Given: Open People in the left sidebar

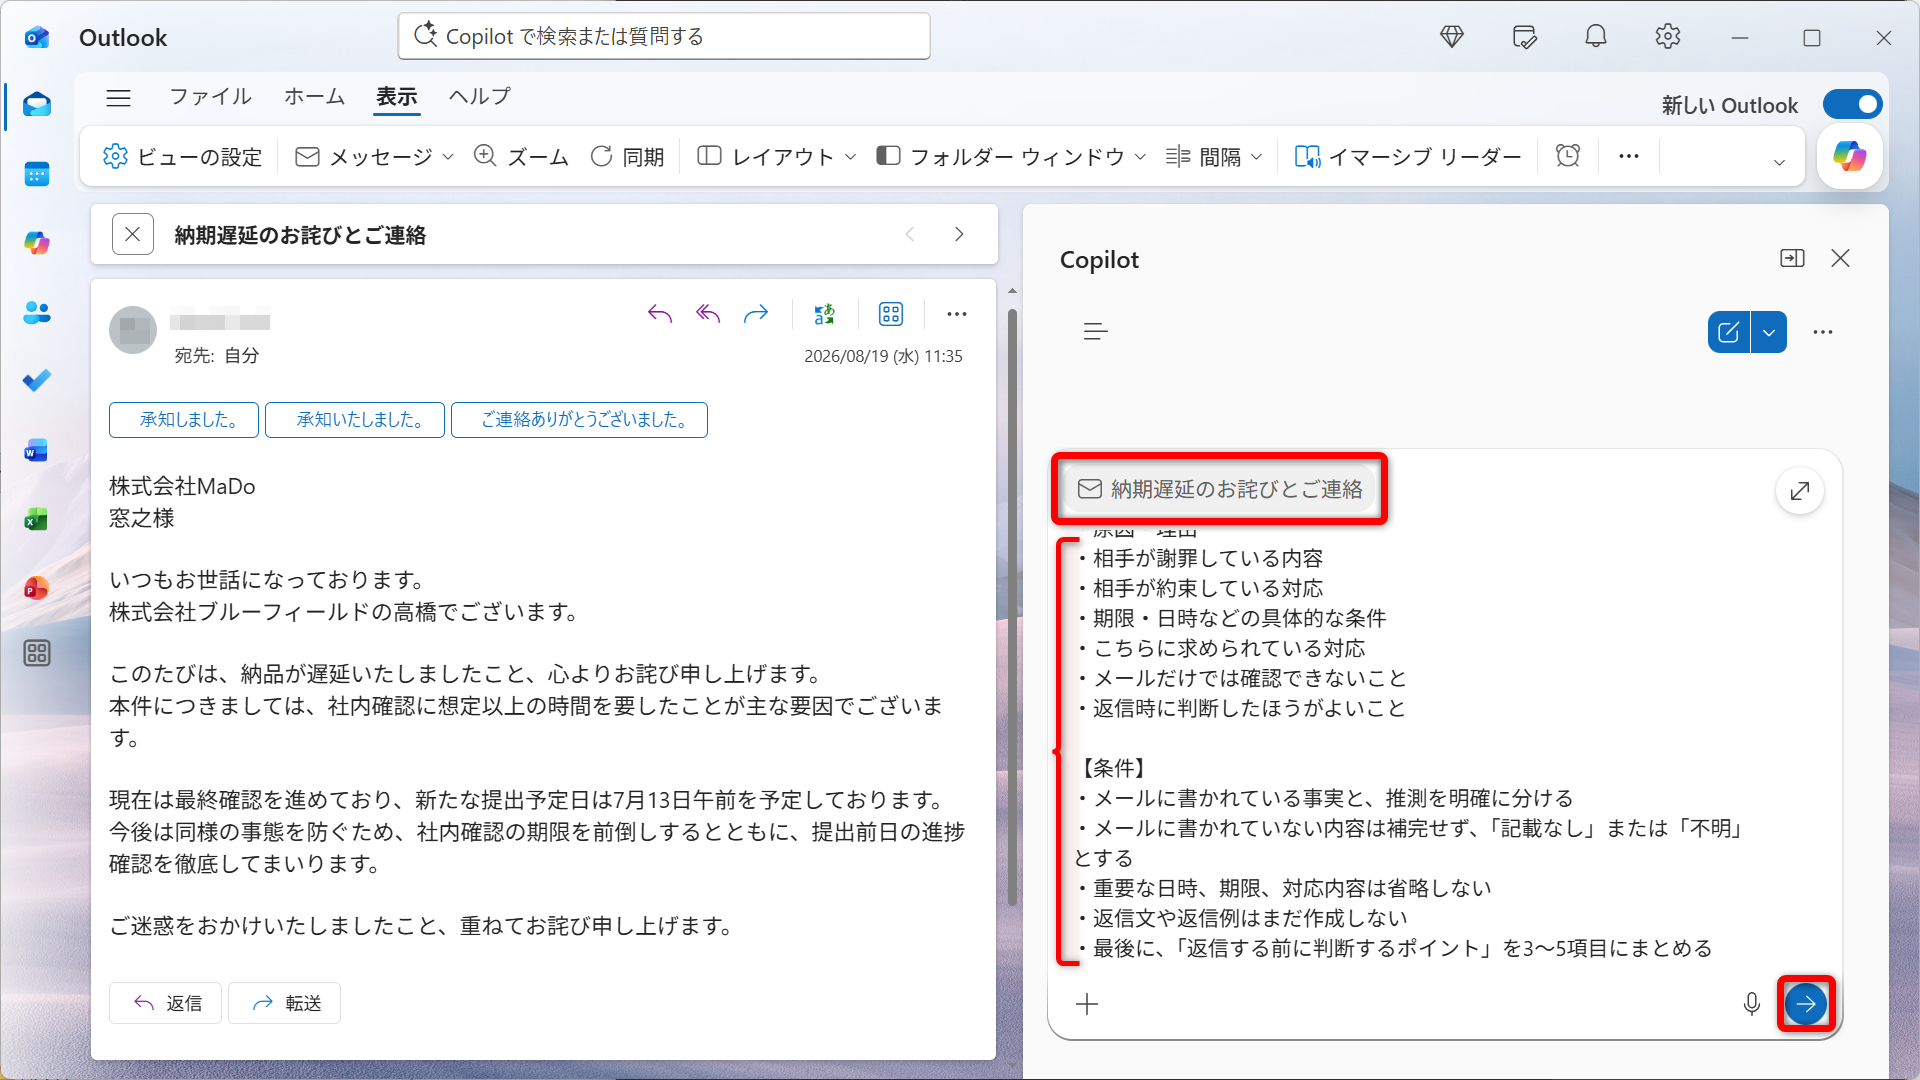Looking at the screenshot, I should click(x=37, y=312).
